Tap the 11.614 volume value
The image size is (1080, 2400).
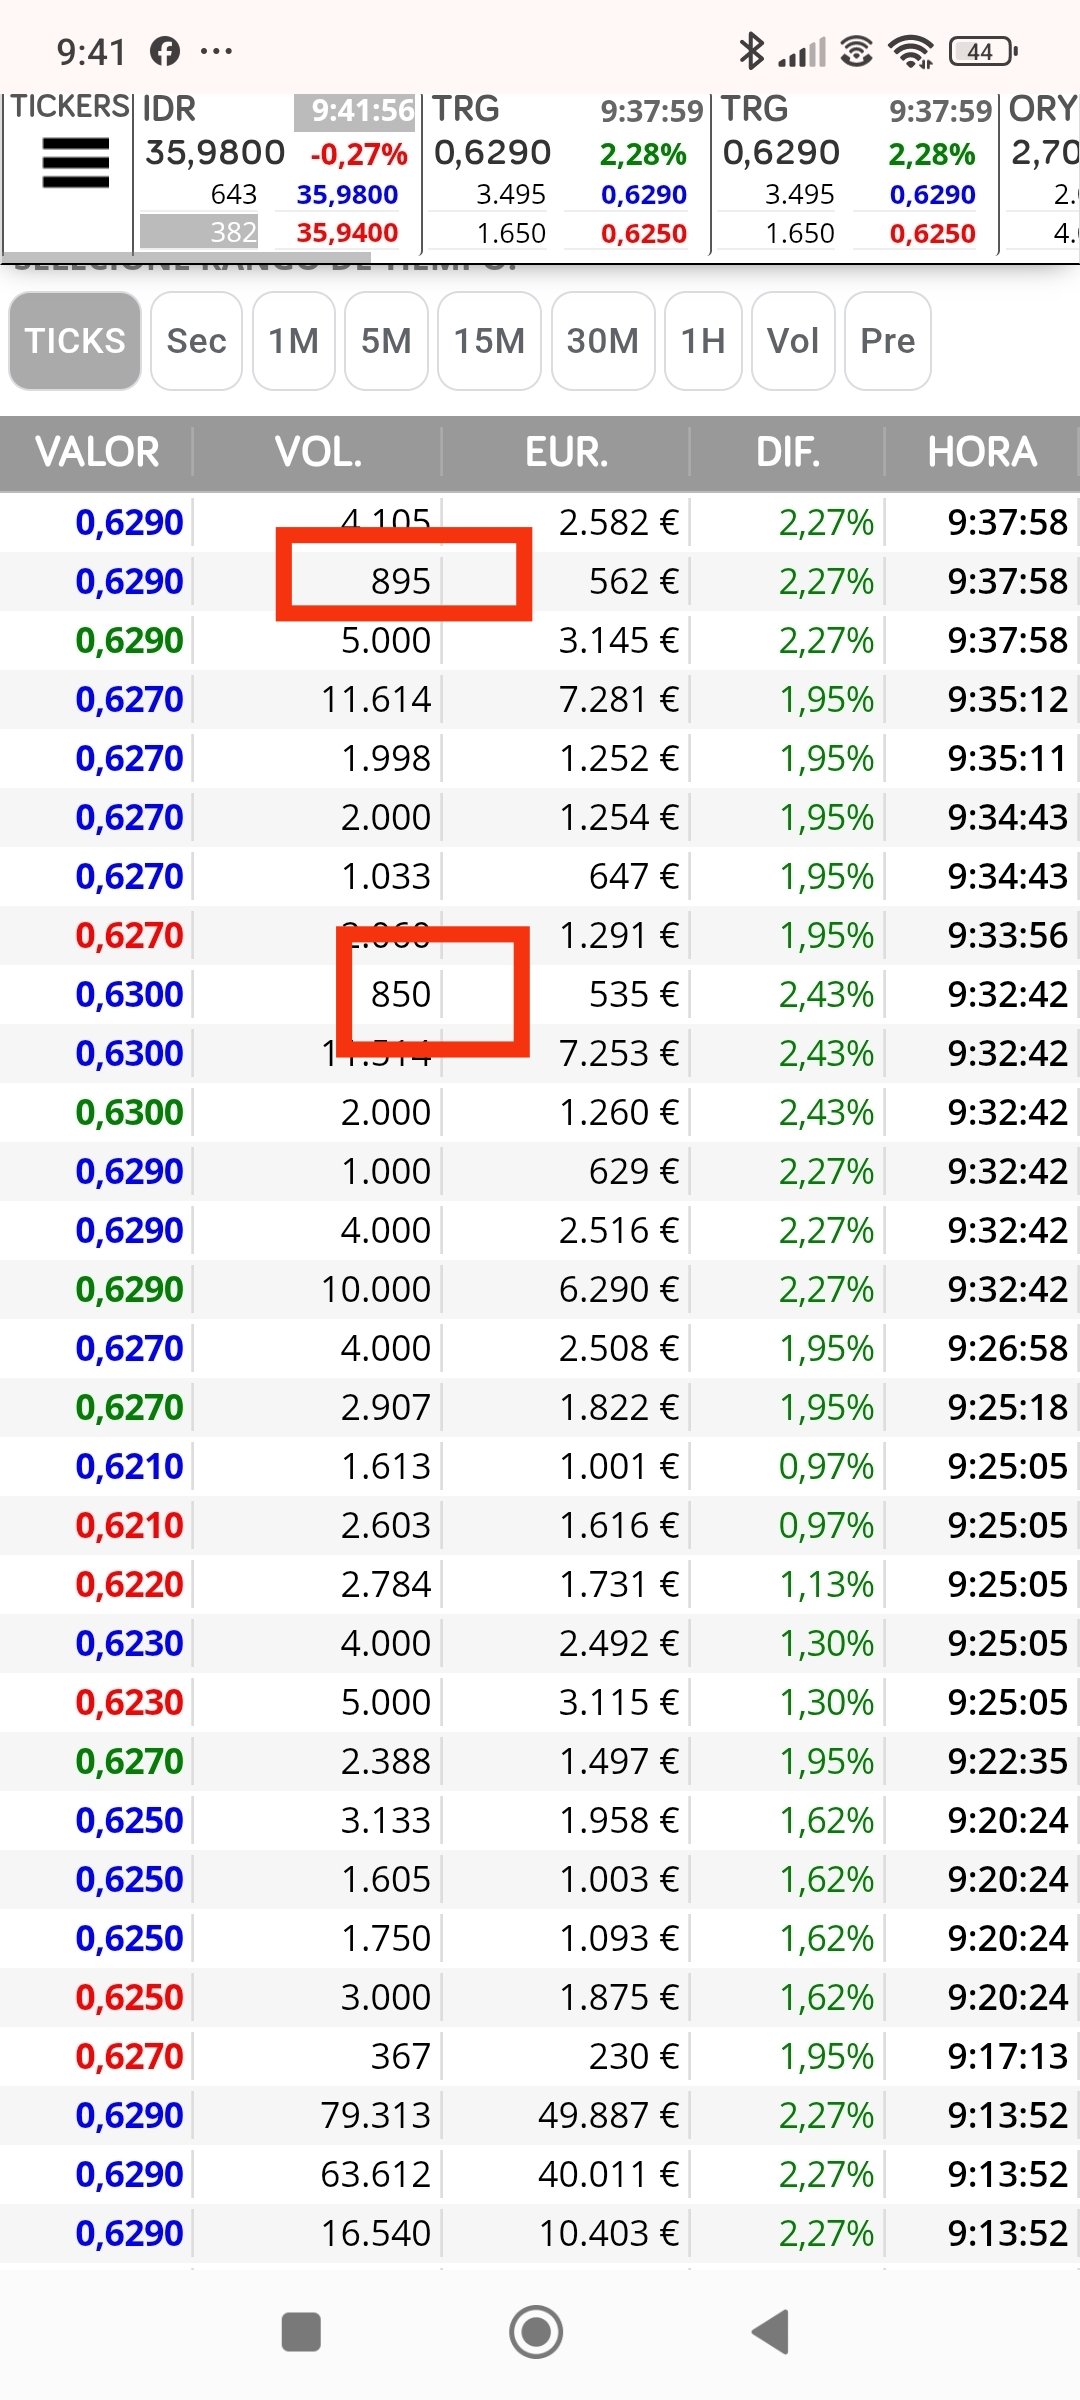point(376,699)
